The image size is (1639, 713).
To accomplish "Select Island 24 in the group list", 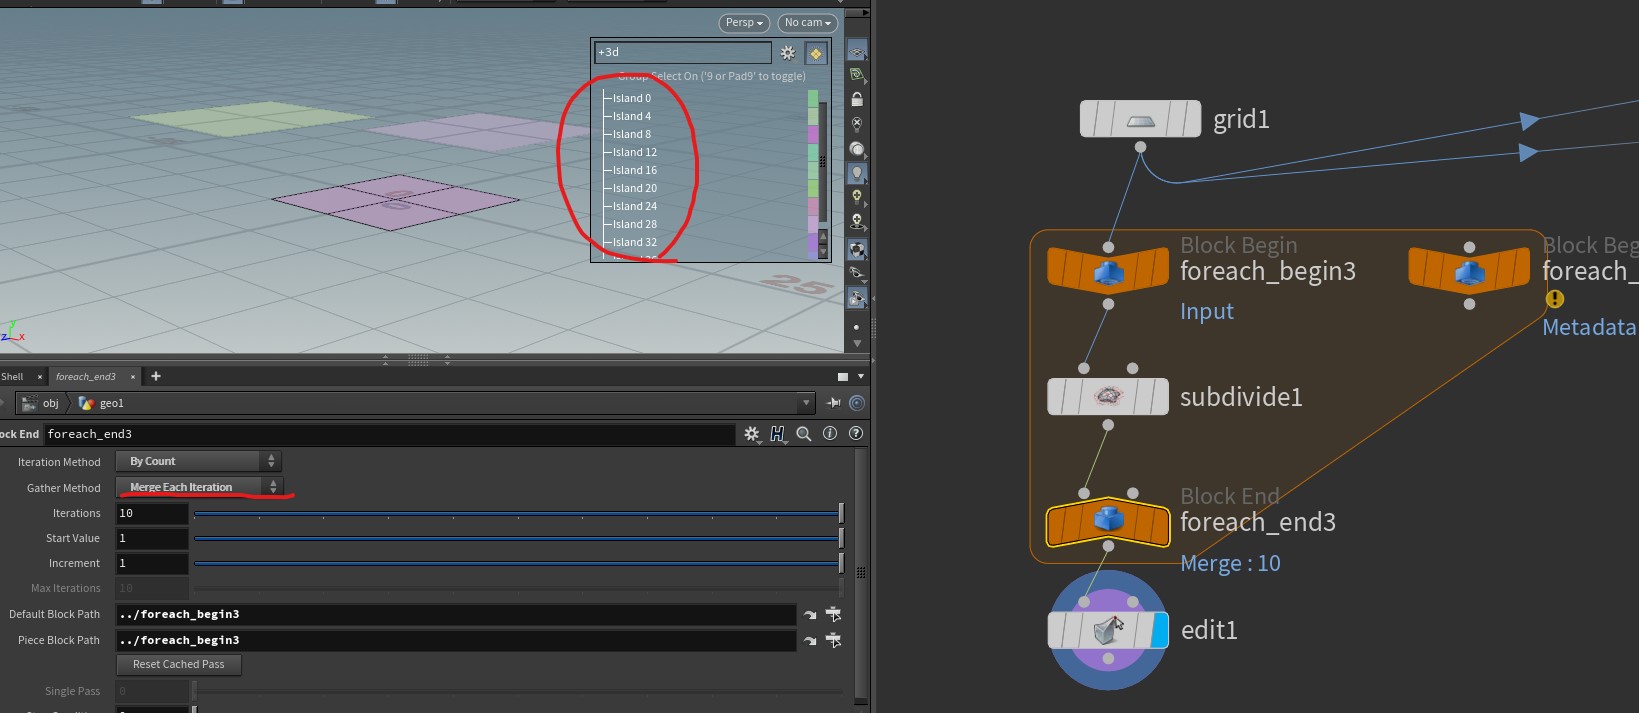I will [x=634, y=206].
